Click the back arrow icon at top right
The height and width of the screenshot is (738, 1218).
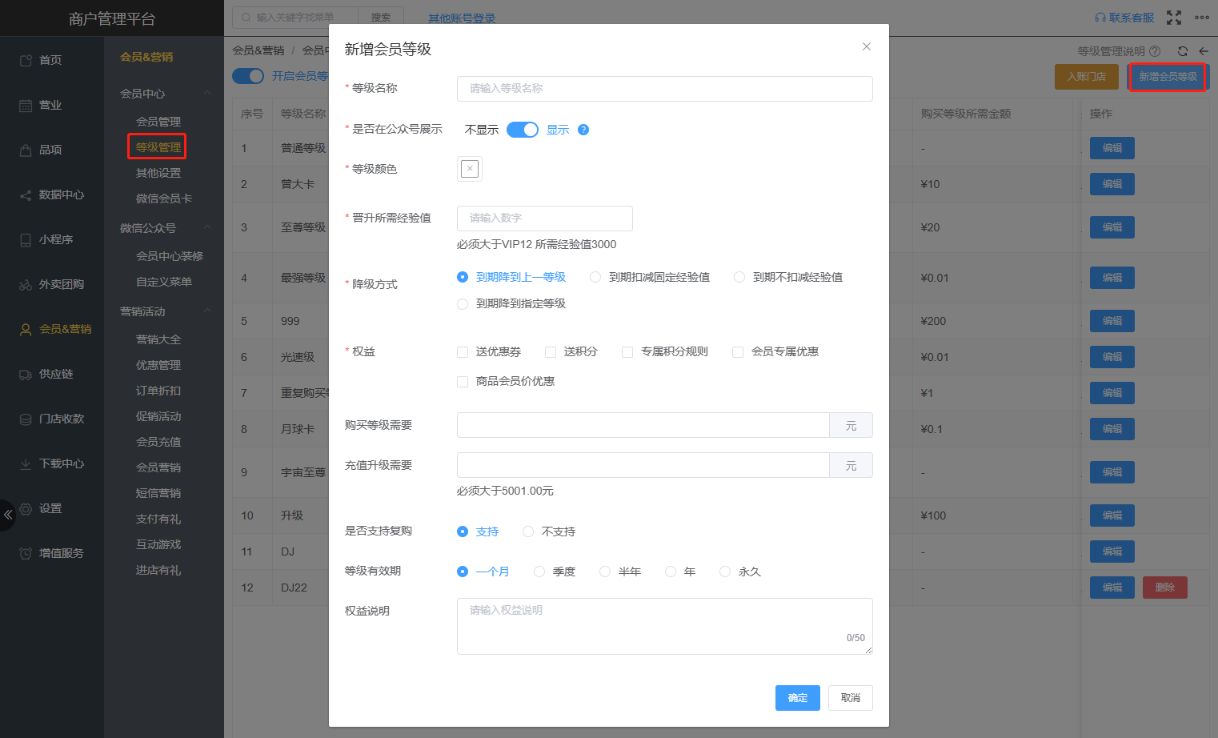click(x=1203, y=51)
